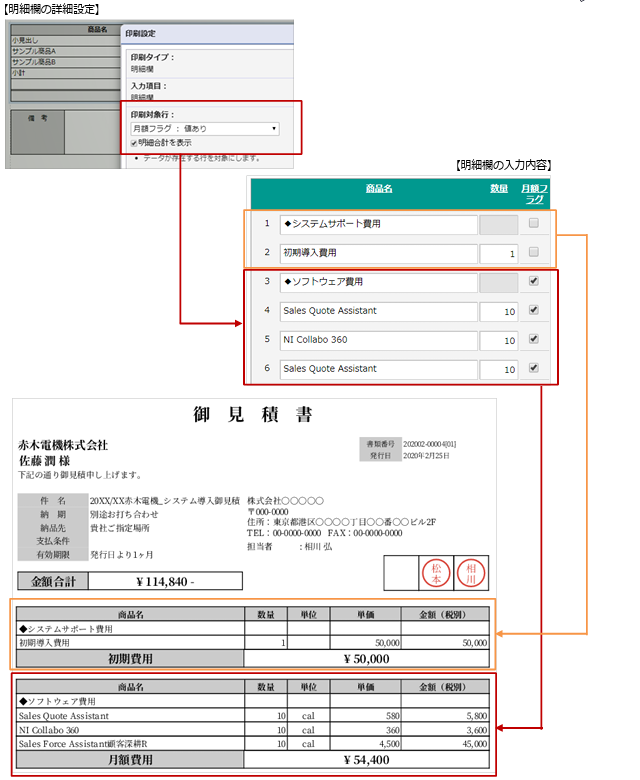Click the 月額費用 subtotal label
Screen dimensions: 640x780
pos(130,760)
